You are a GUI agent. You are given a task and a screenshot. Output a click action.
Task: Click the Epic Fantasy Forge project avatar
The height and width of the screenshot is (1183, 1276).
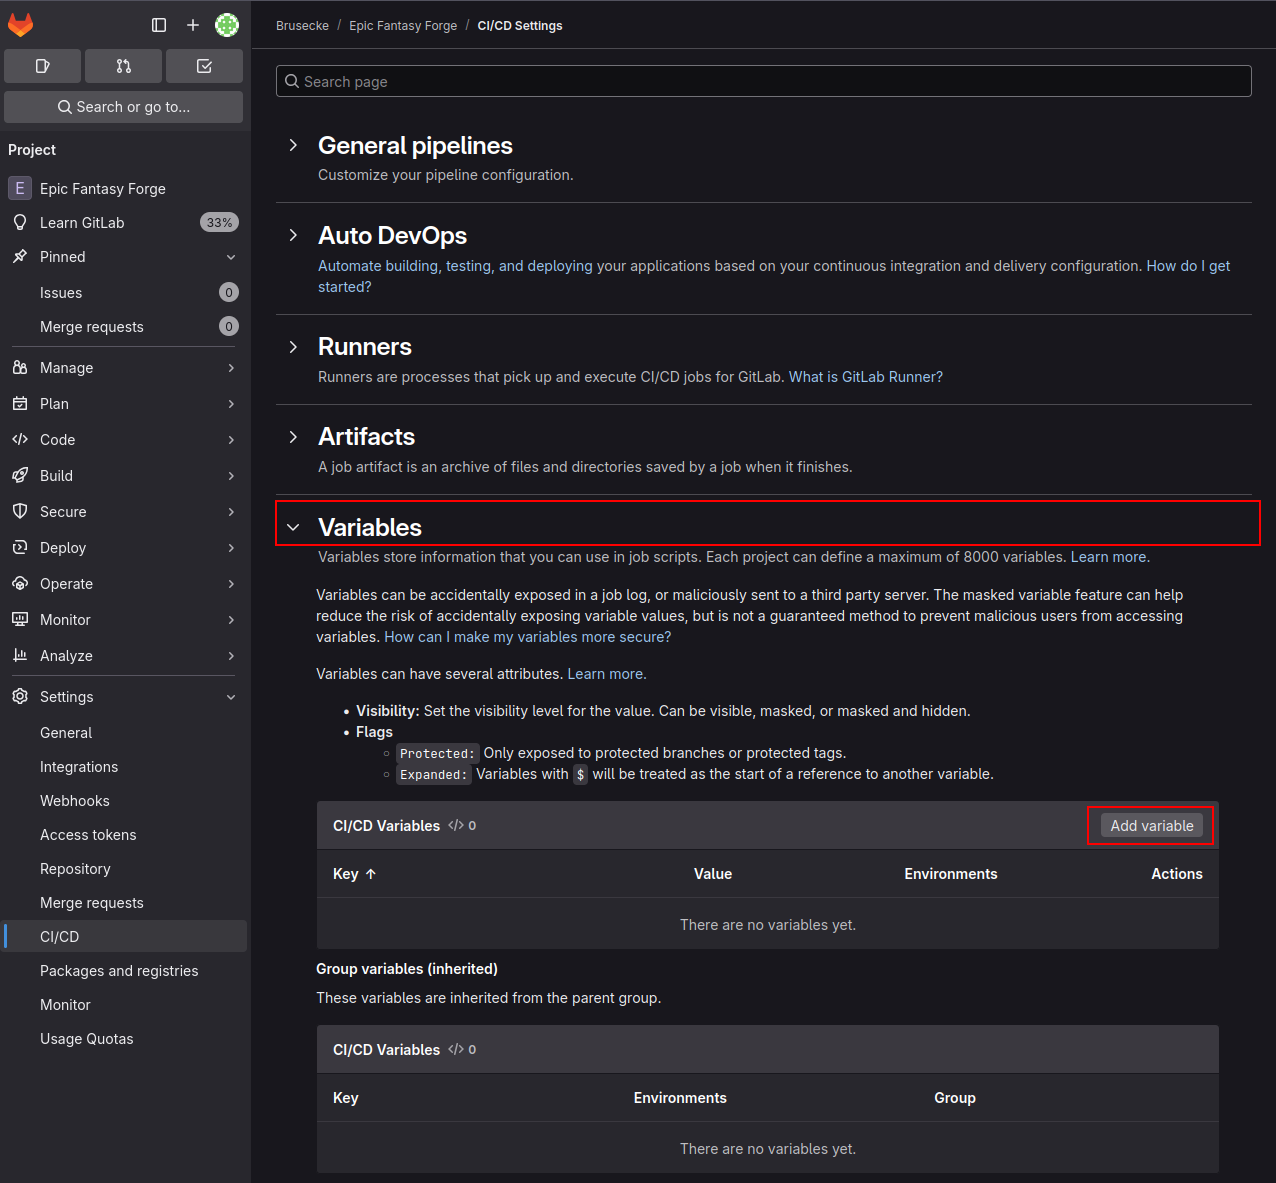[20, 188]
